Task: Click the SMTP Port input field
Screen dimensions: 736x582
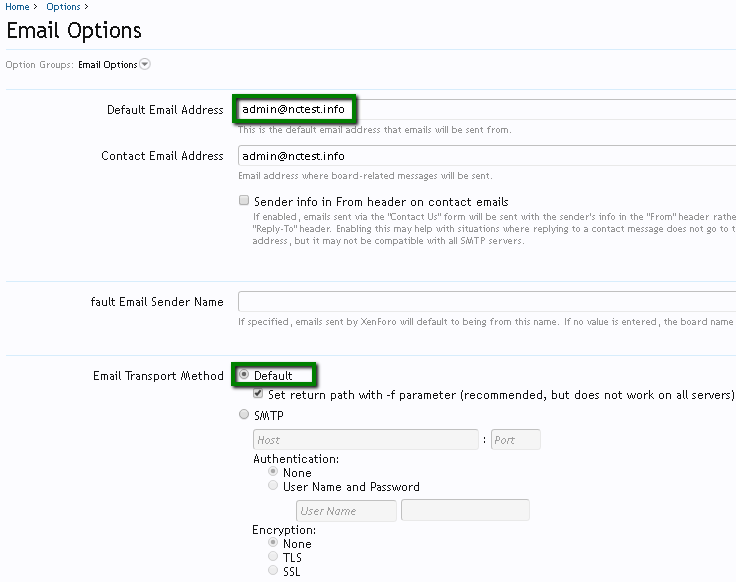Action: pyautogui.click(x=515, y=440)
